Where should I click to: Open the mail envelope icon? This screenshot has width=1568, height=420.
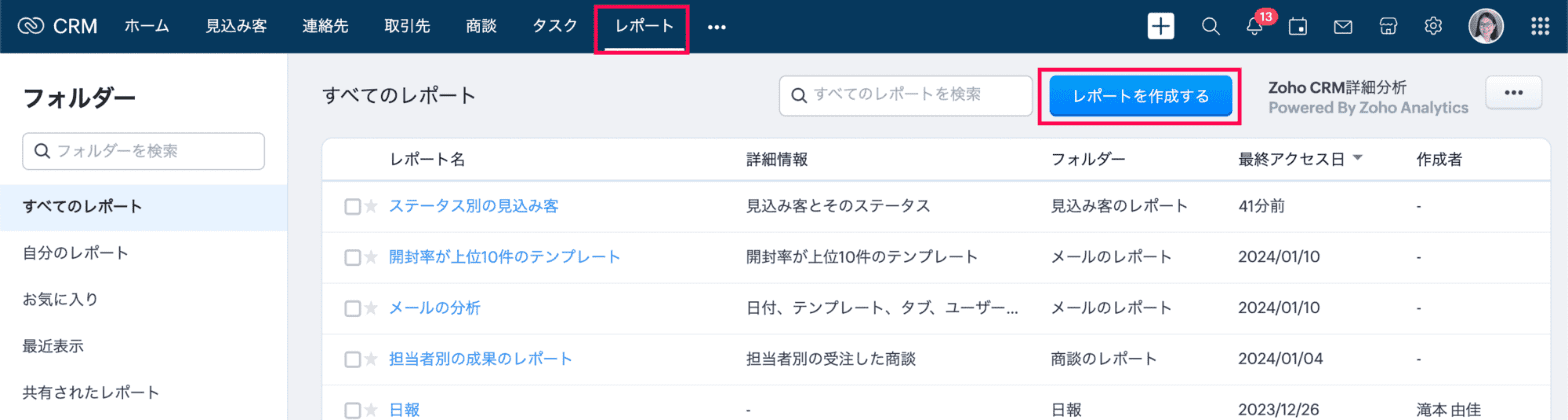coord(1343,27)
